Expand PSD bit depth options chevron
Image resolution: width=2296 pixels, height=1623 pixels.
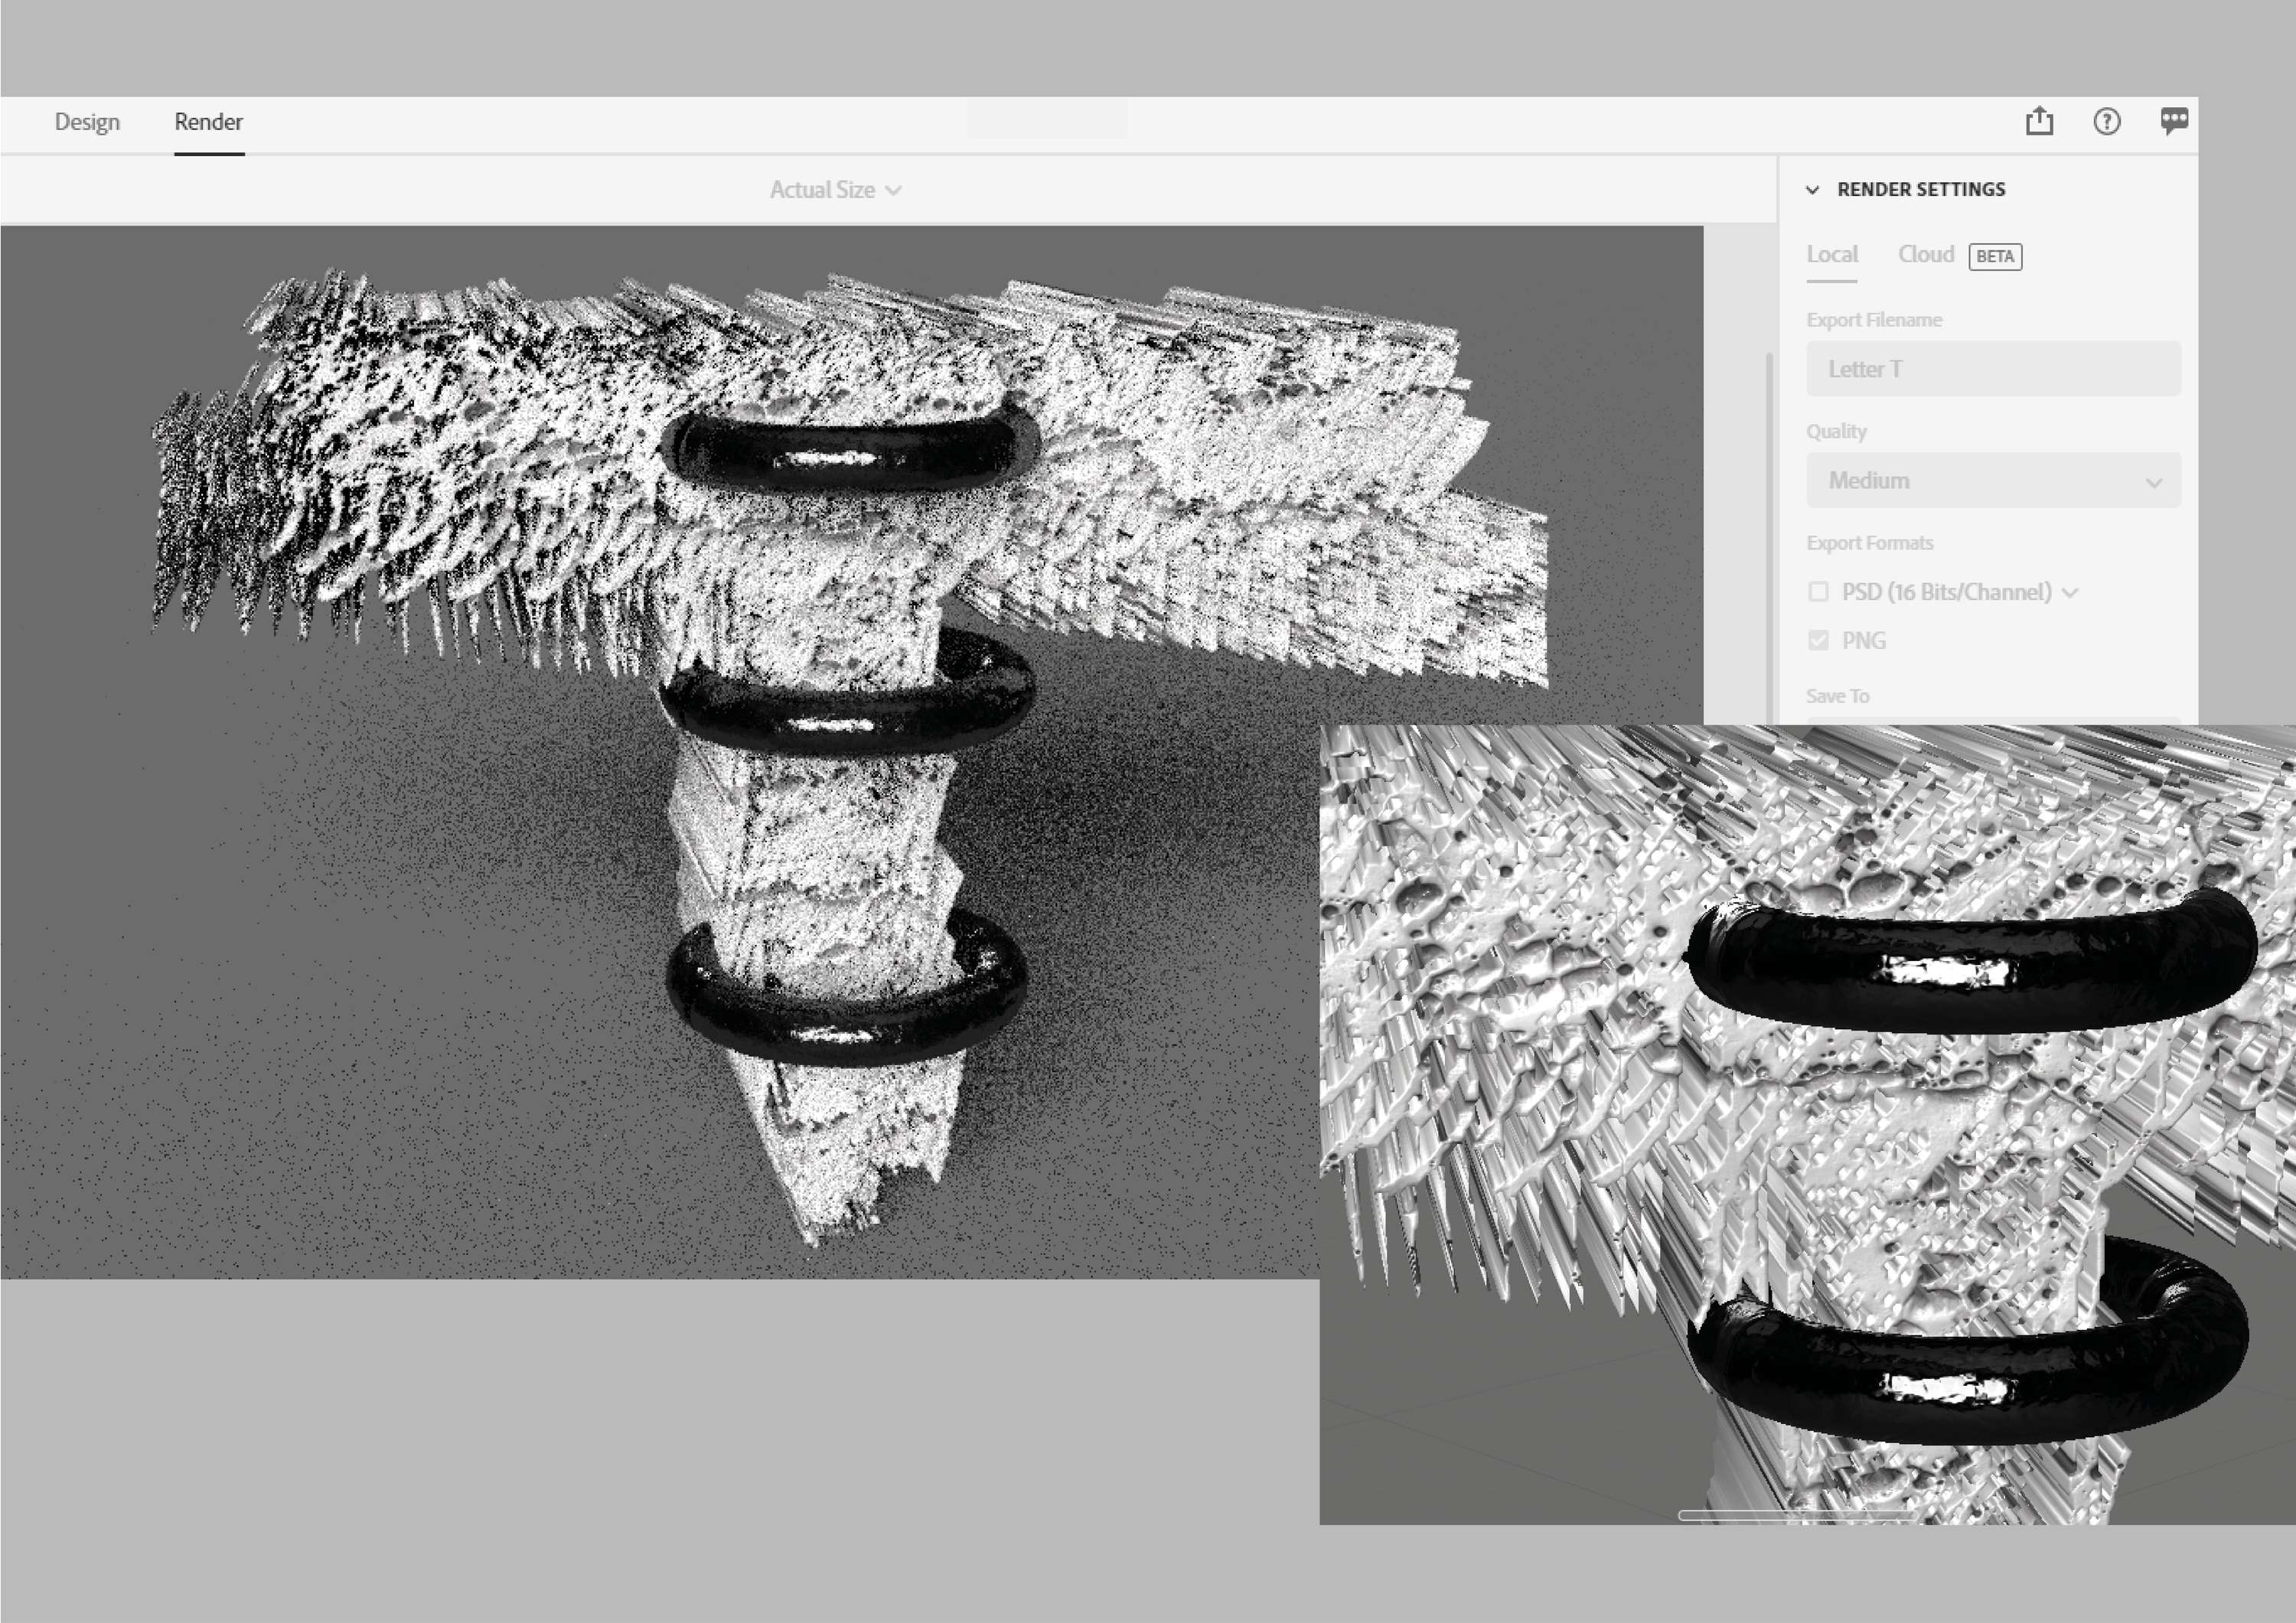pos(2071,593)
